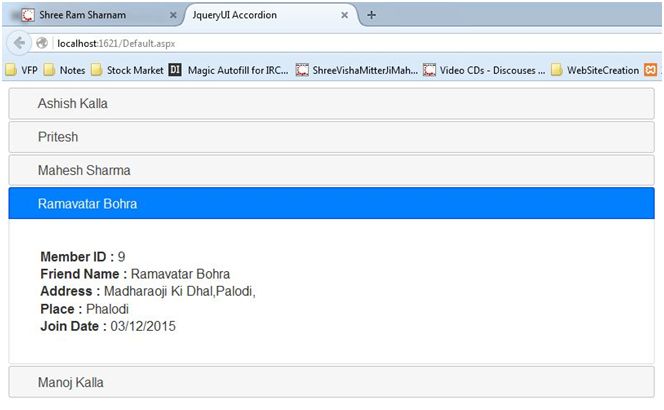Open the Stock Market bookmark folder icon

pyautogui.click(x=97, y=70)
